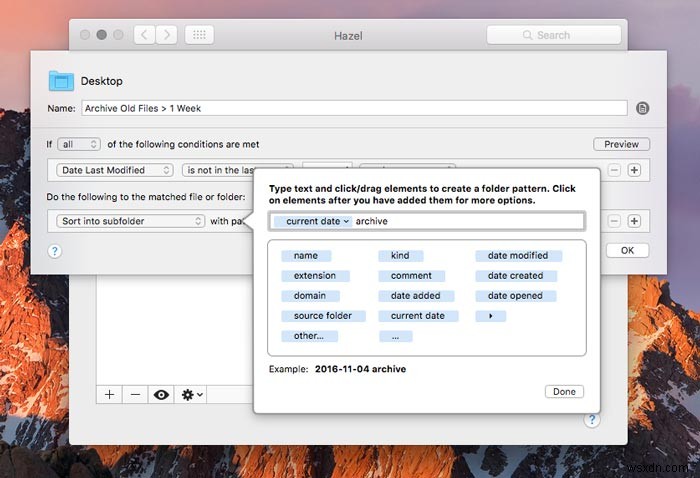This screenshot has height=478, width=700.
Task: Open the 'is not in the last' dropdown
Action: pyautogui.click(x=219, y=170)
